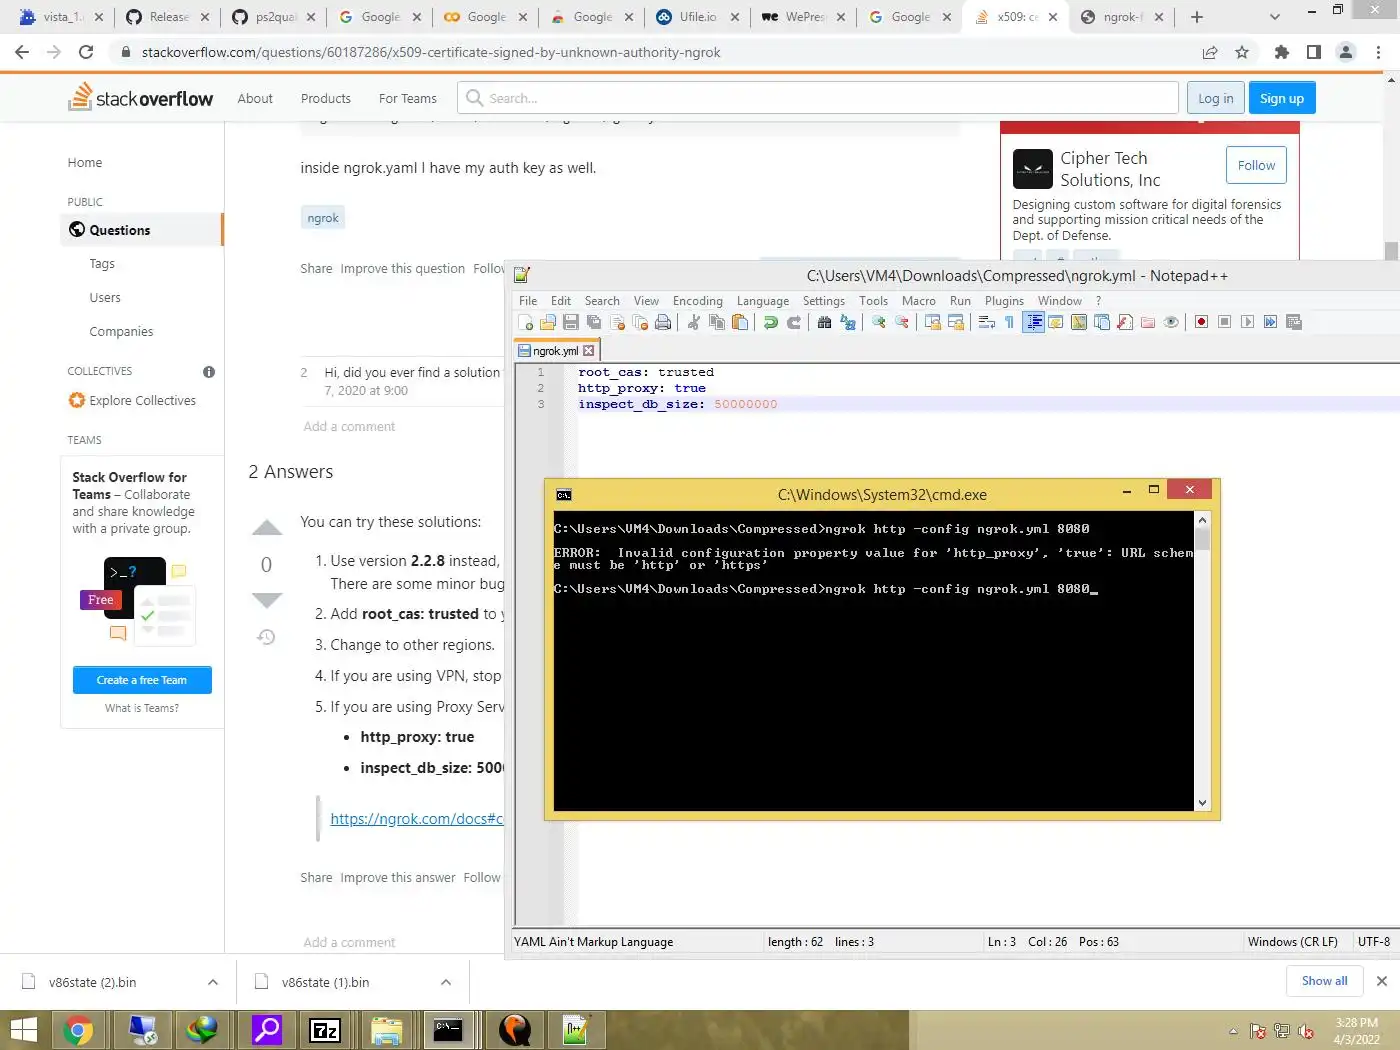Zoom out using Notepad++ toolbar icon
This screenshot has height=1050, width=1400.
(902, 322)
